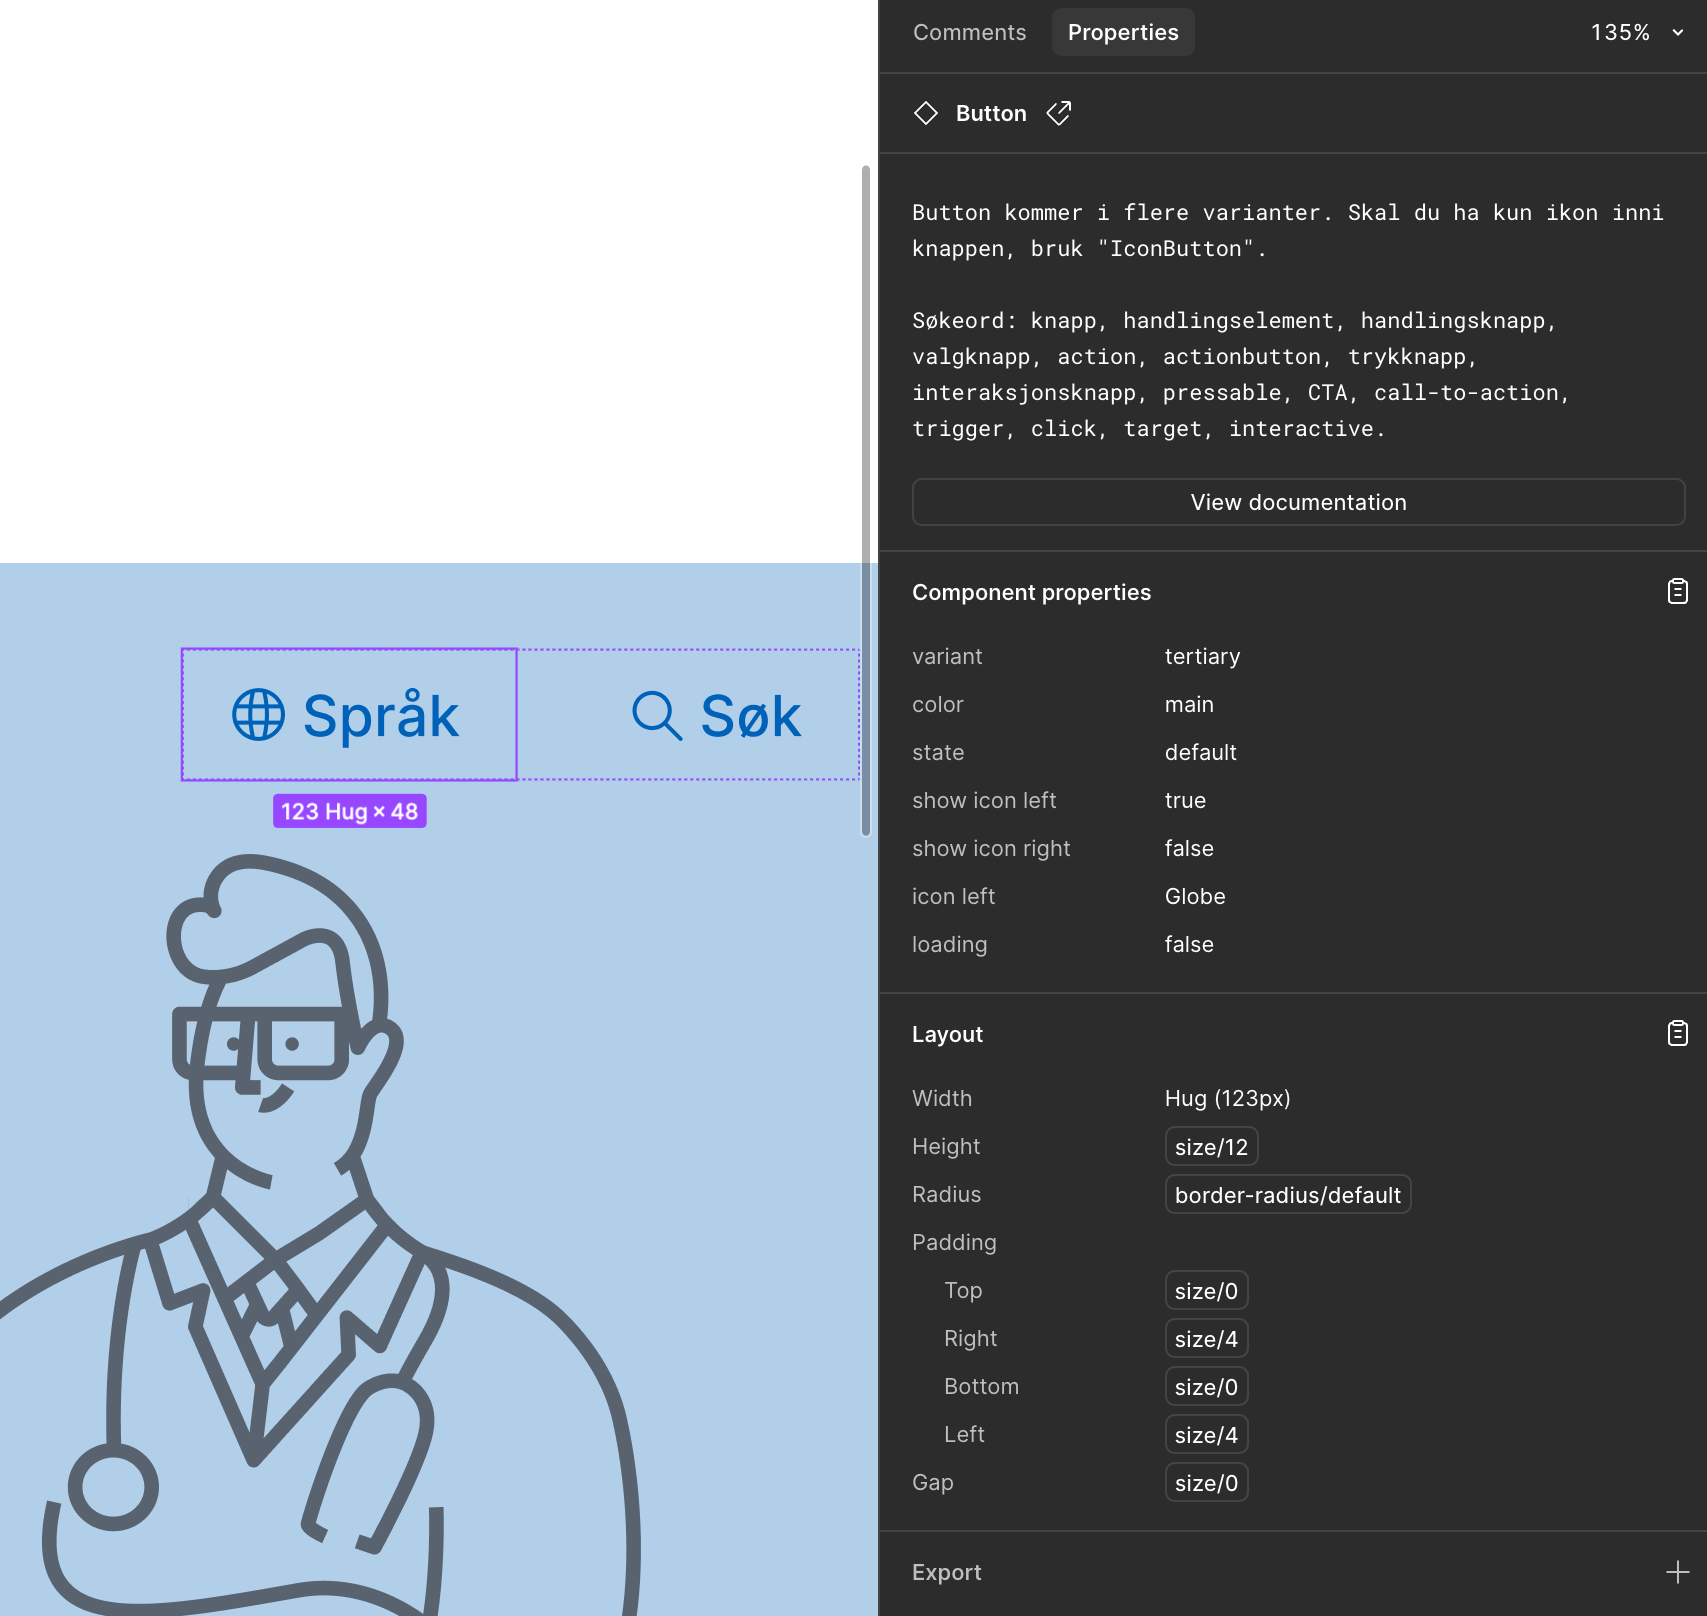Copy Layout values with the clipboard icon
The image size is (1707, 1616).
pos(1677,1034)
